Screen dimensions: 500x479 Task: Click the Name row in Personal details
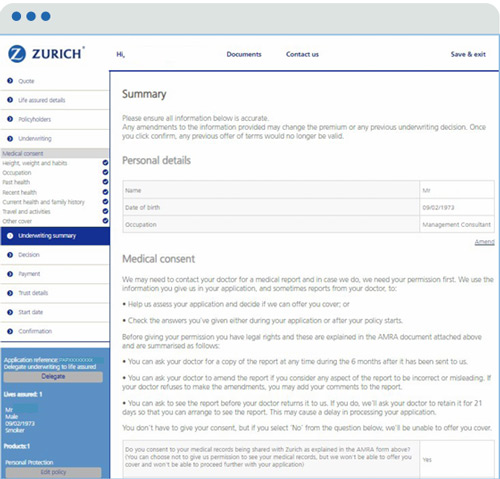point(308,190)
